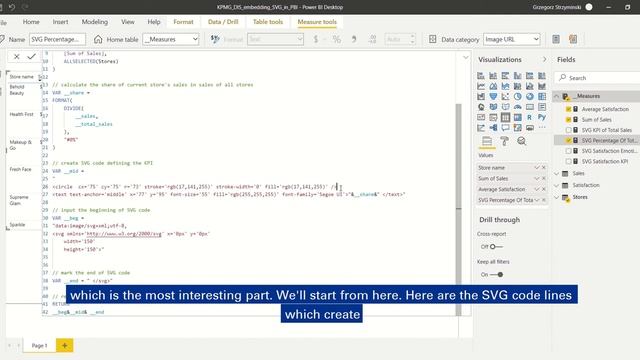Select the Stacked column chart visual
Image resolution: width=640 pixels, height=360 pixels.
pos(493,76)
